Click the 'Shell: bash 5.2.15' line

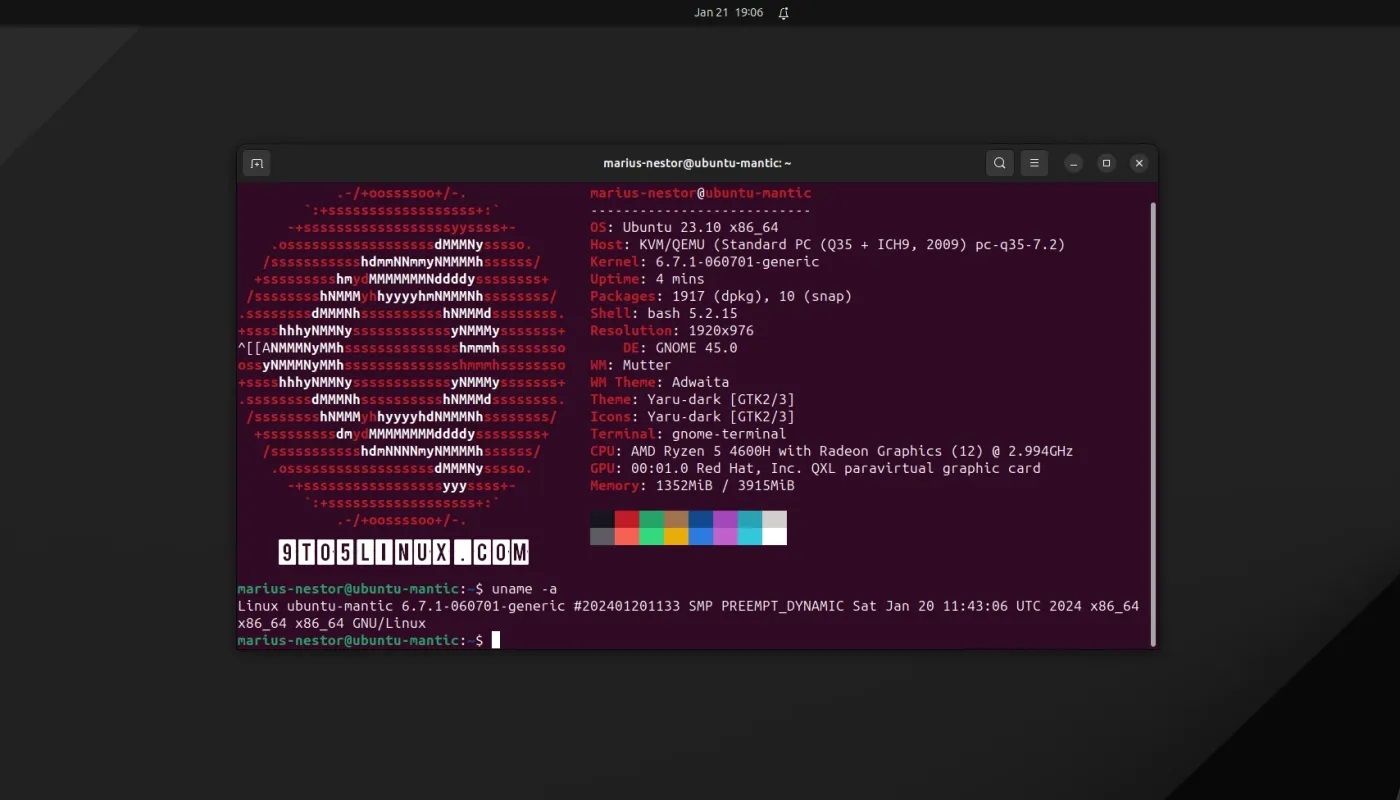click(x=663, y=313)
